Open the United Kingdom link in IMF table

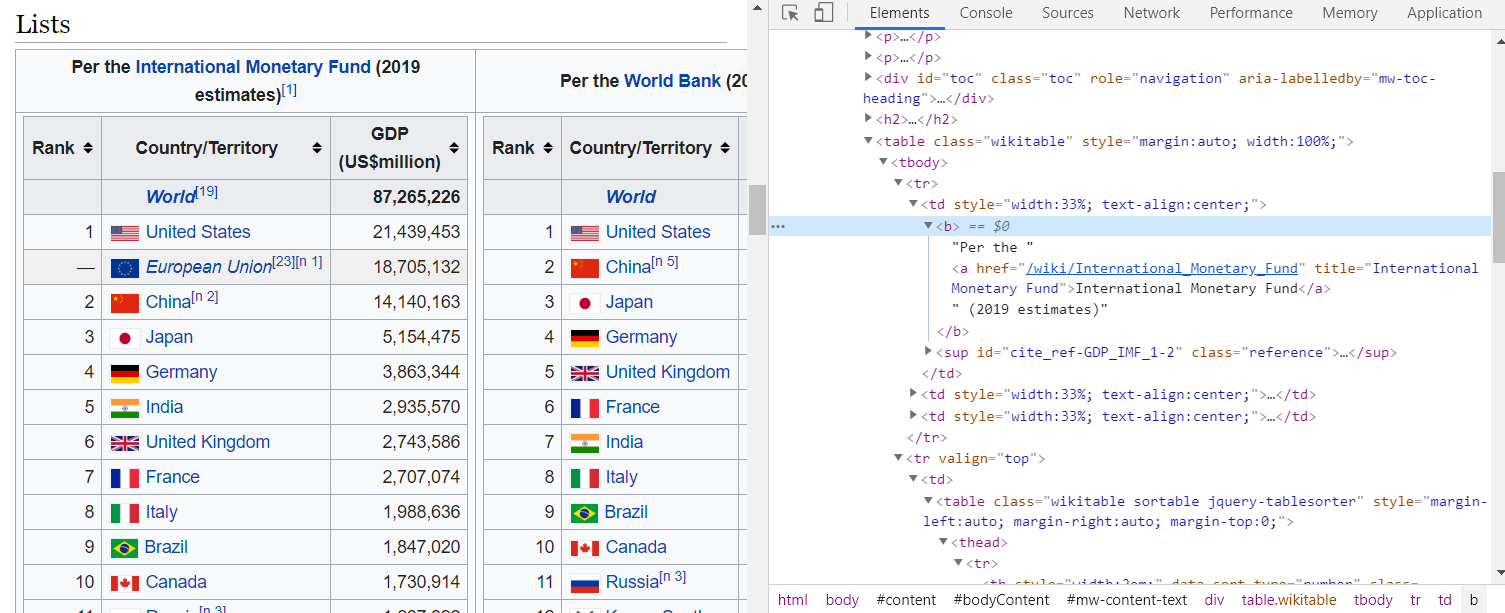[208, 442]
